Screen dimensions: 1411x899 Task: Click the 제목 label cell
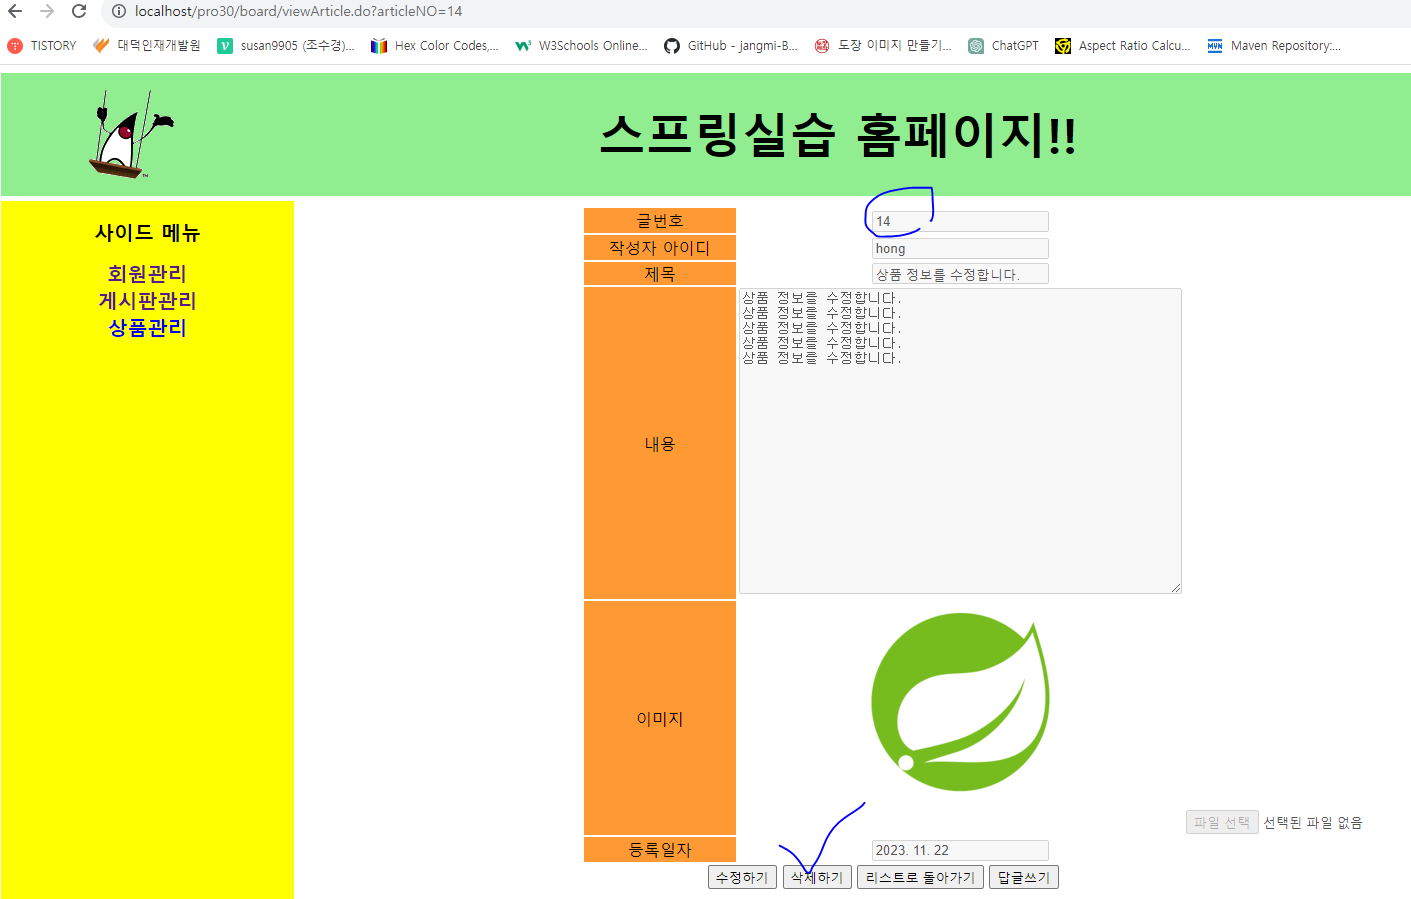(x=660, y=274)
